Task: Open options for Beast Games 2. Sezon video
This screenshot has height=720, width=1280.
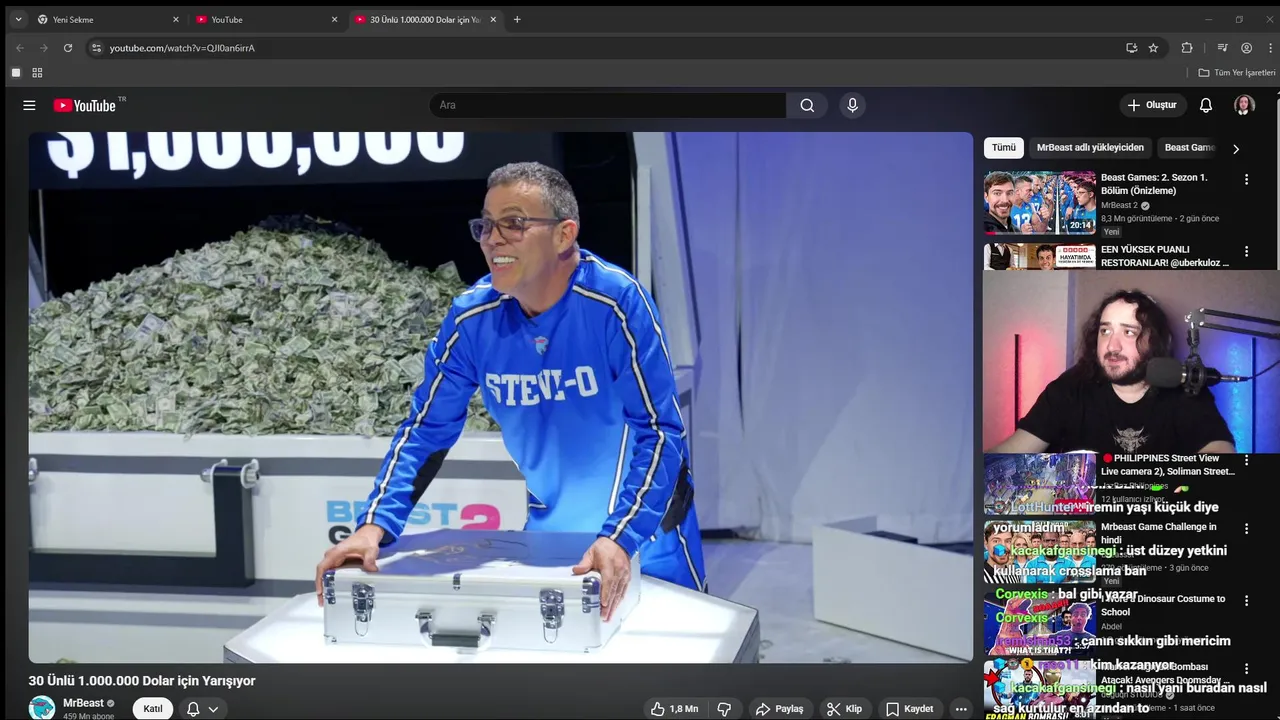Action: click(x=1246, y=180)
